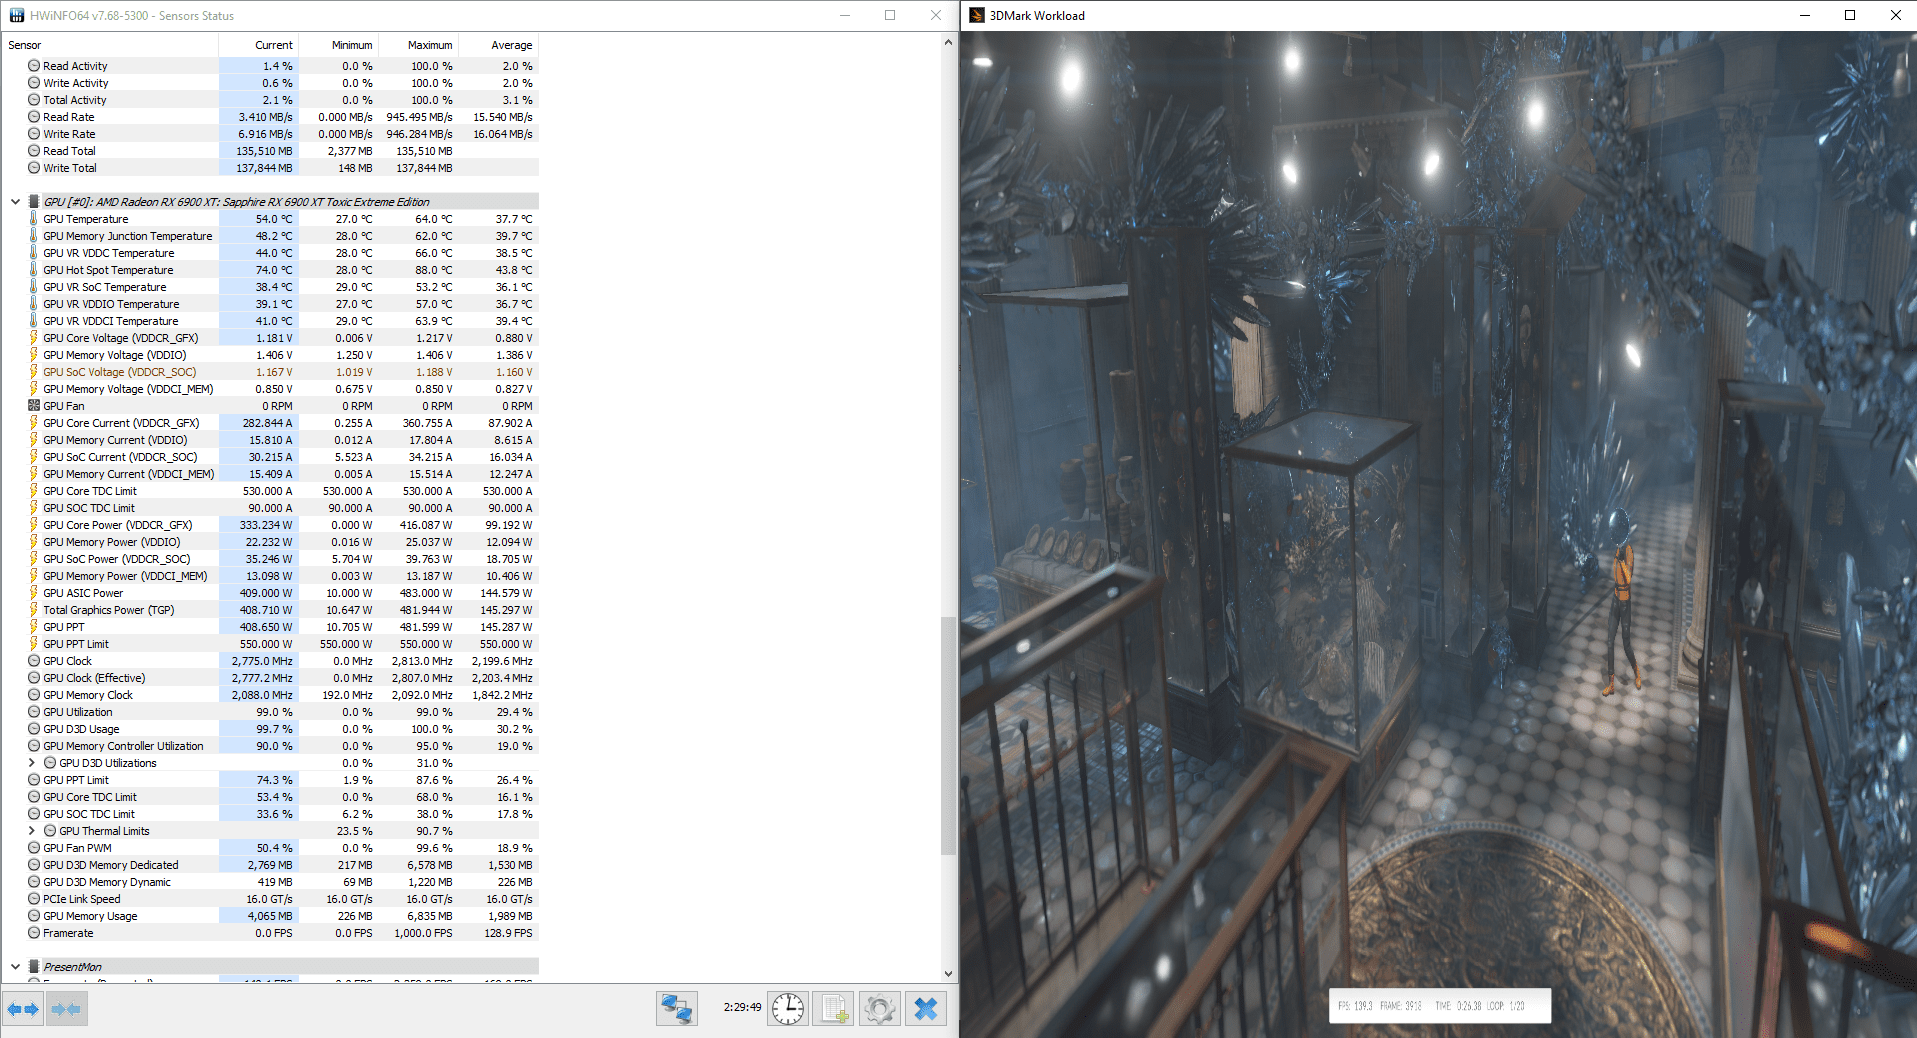Click the Minimum column header
This screenshot has width=1917, height=1038.
(338, 45)
